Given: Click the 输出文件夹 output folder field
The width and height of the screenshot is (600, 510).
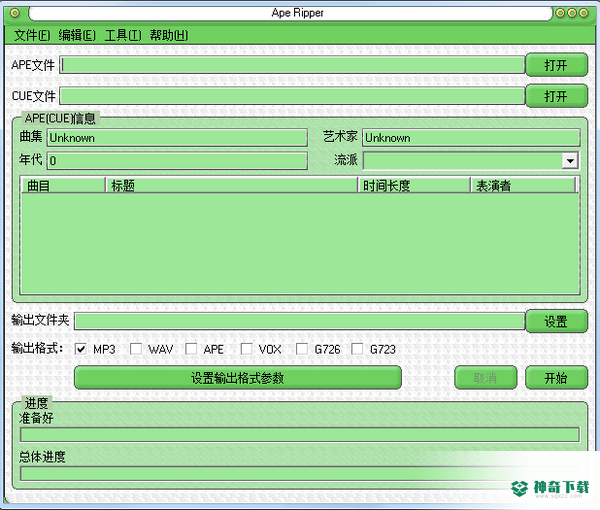Looking at the screenshot, I should pos(299,321).
